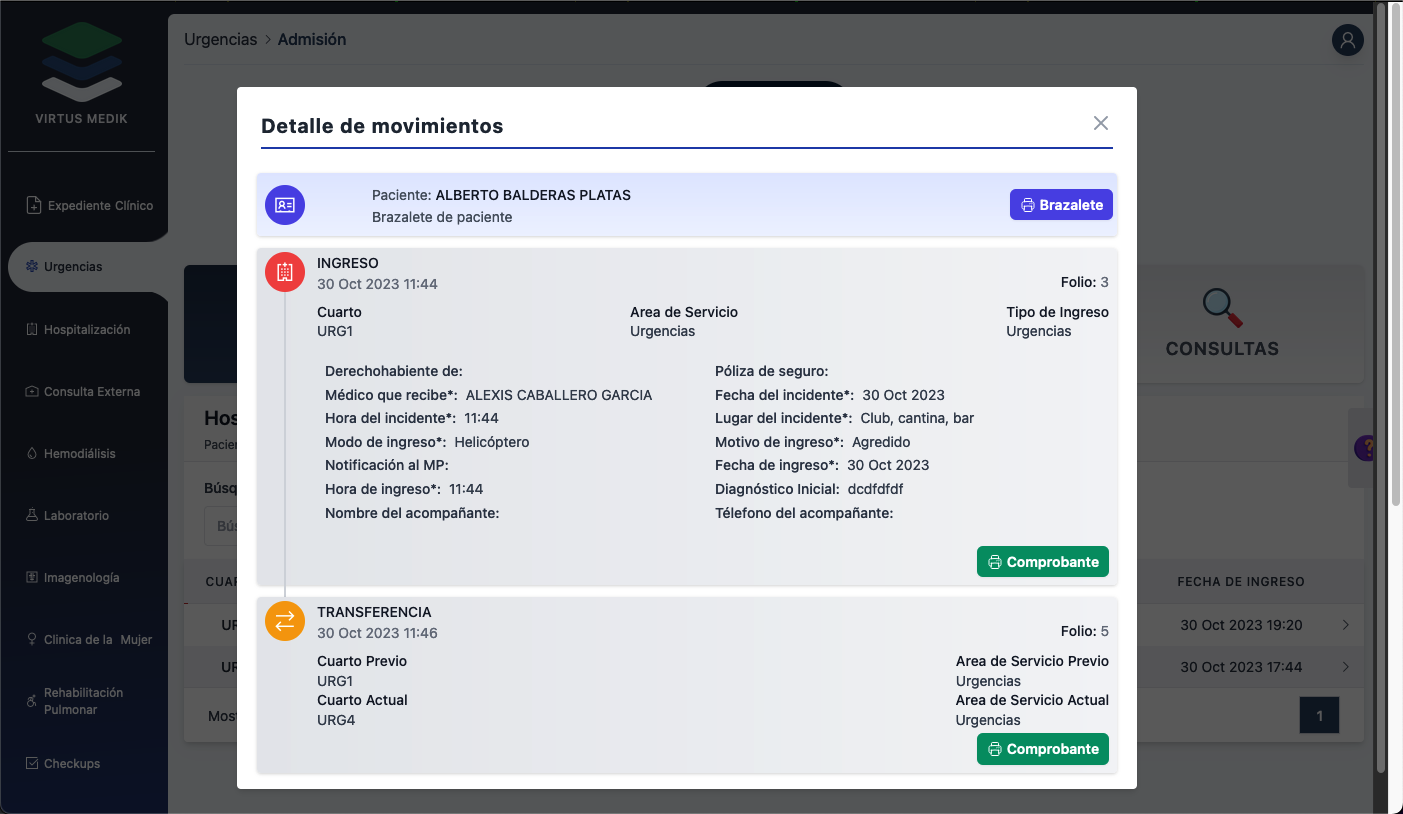
Task: Click the red INGRESO timeline icon
Action: [x=285, y=272]
